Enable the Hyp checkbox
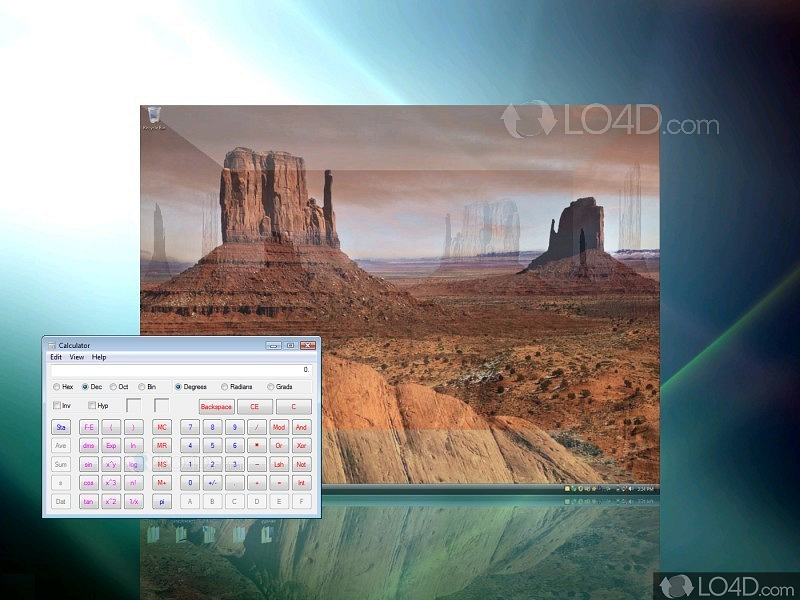 pyautogui.click(x=91, y=405)
